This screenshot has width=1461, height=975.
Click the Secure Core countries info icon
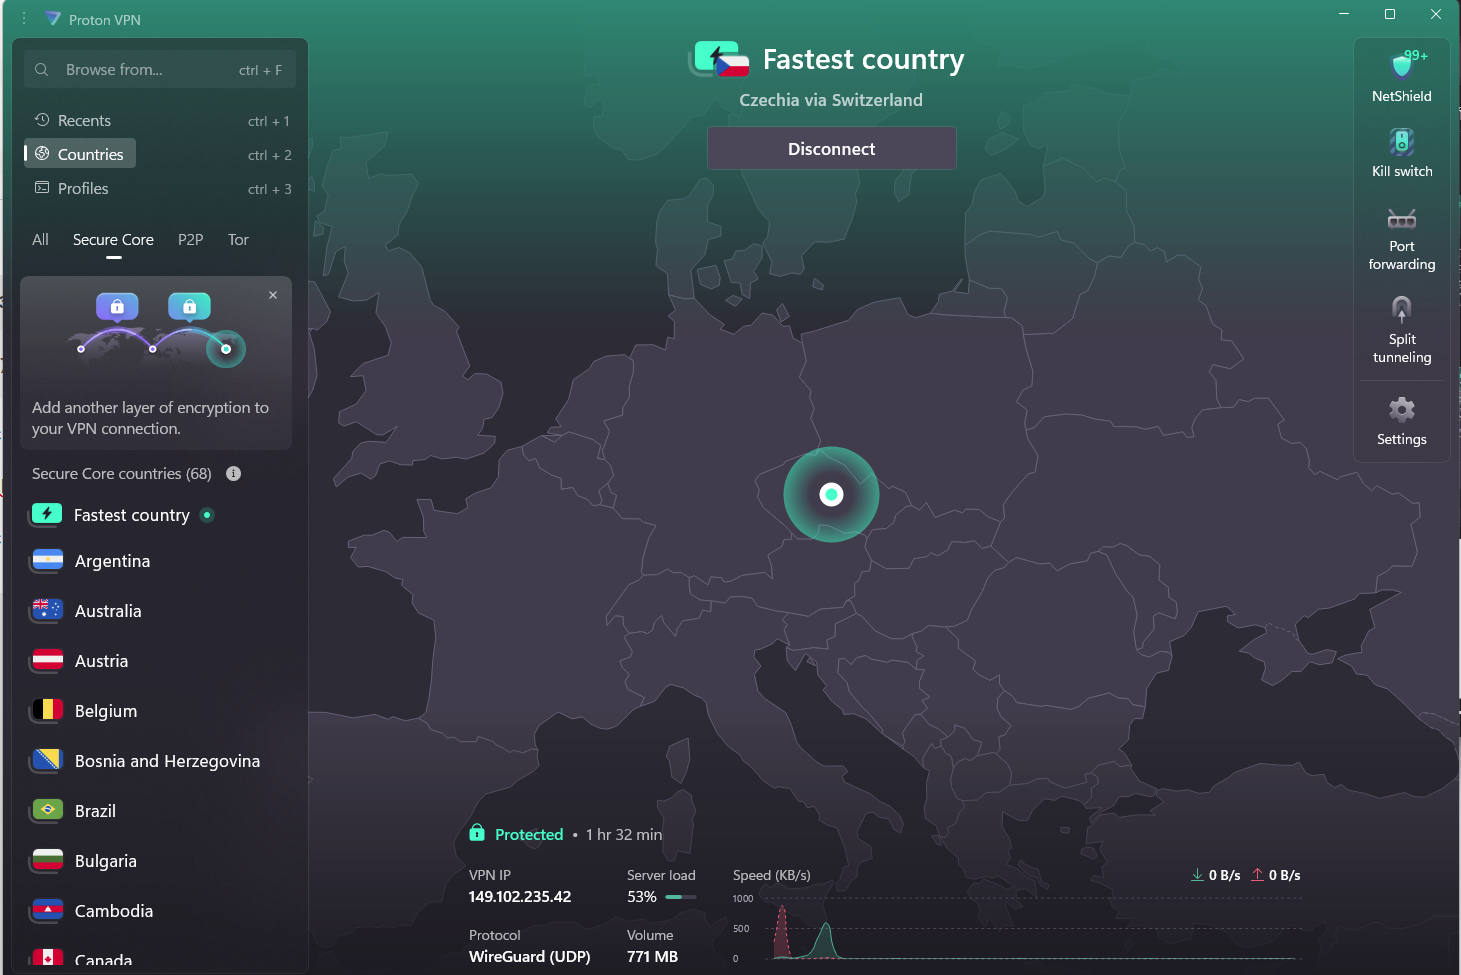coord(233,474)
